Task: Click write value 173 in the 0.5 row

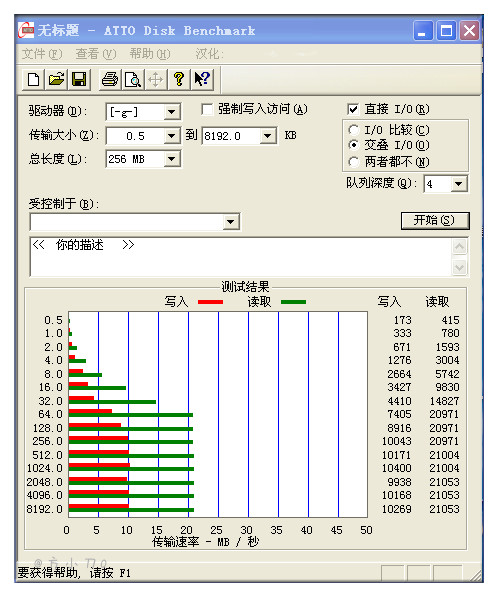Action: pos(403,320)
